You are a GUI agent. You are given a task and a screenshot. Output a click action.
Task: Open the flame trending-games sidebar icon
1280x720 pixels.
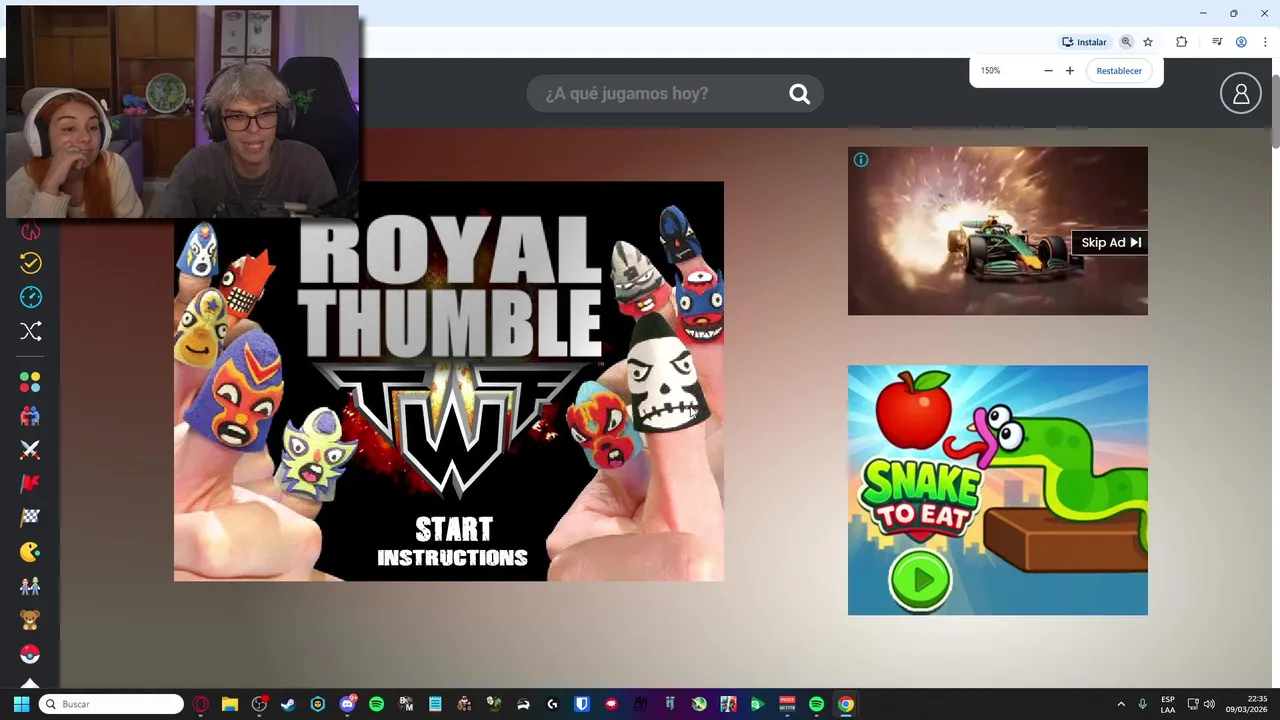[x=30, y=232]
